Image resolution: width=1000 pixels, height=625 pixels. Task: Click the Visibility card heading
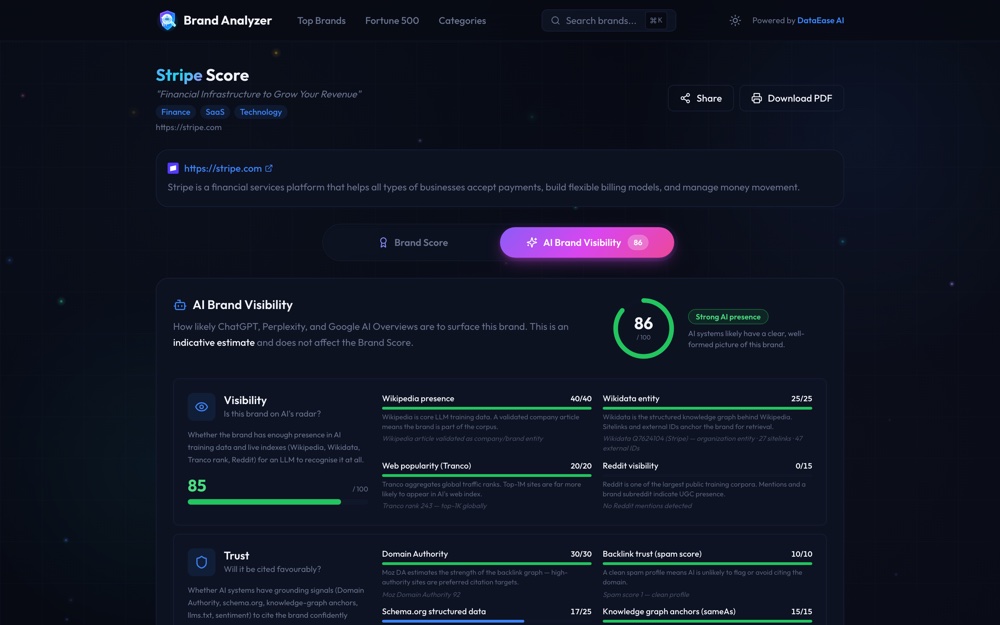pos(245,401)
